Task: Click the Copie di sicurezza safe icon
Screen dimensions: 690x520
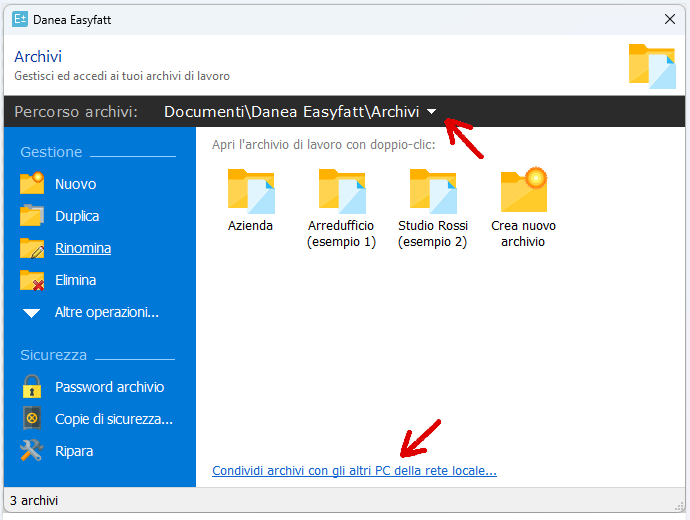Action: tap(32, 418)
